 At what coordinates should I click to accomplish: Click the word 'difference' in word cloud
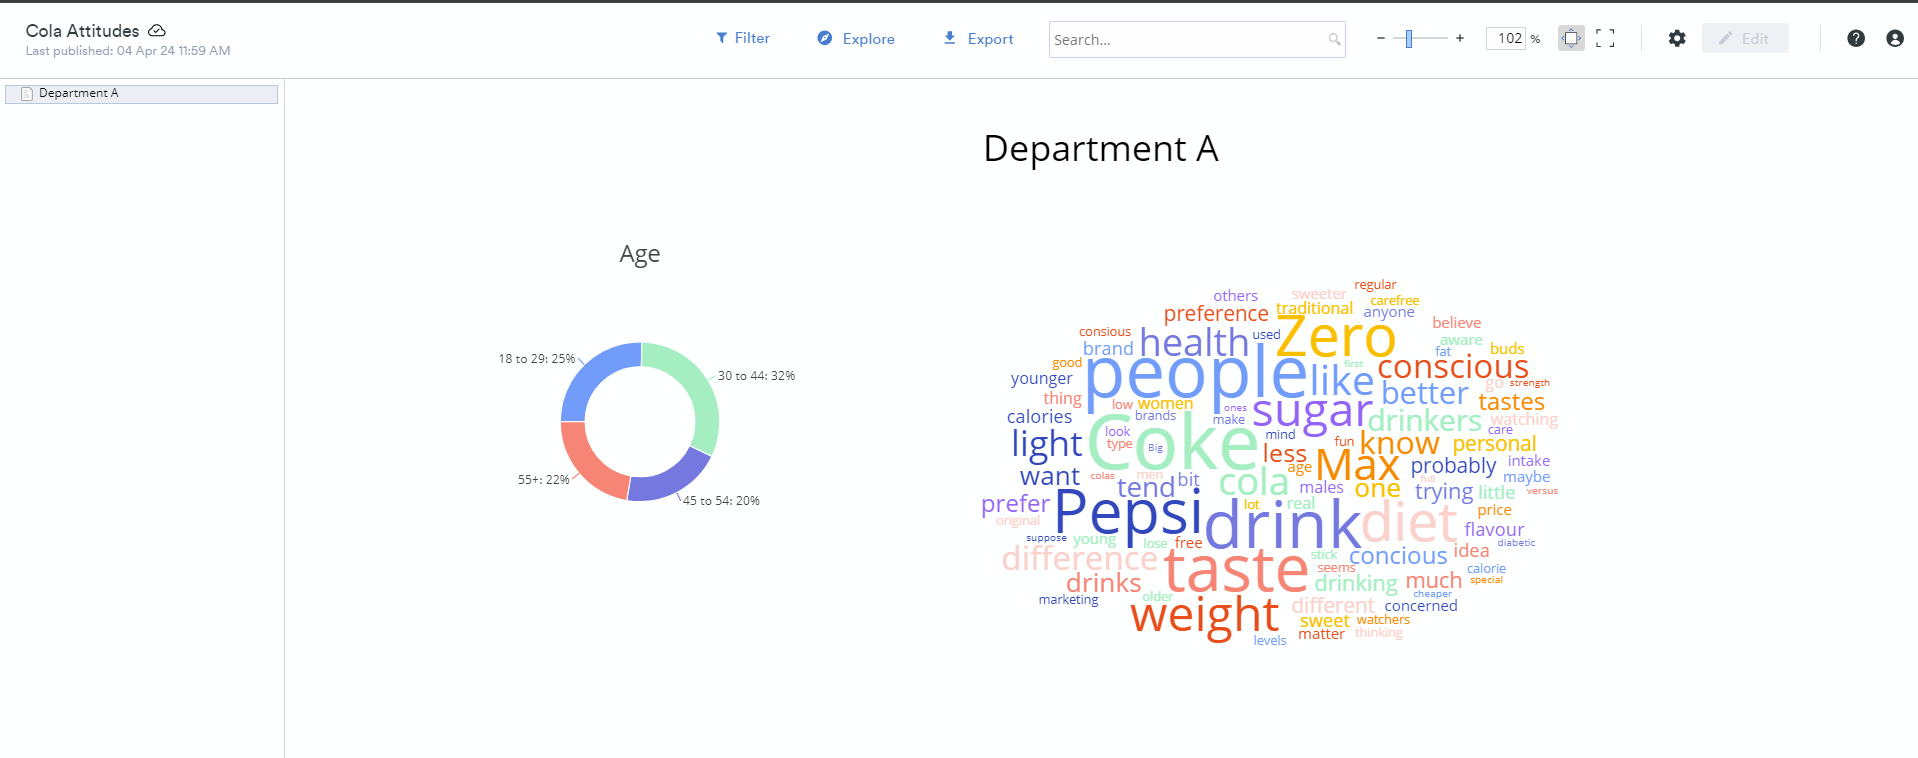click(1080, 558)
